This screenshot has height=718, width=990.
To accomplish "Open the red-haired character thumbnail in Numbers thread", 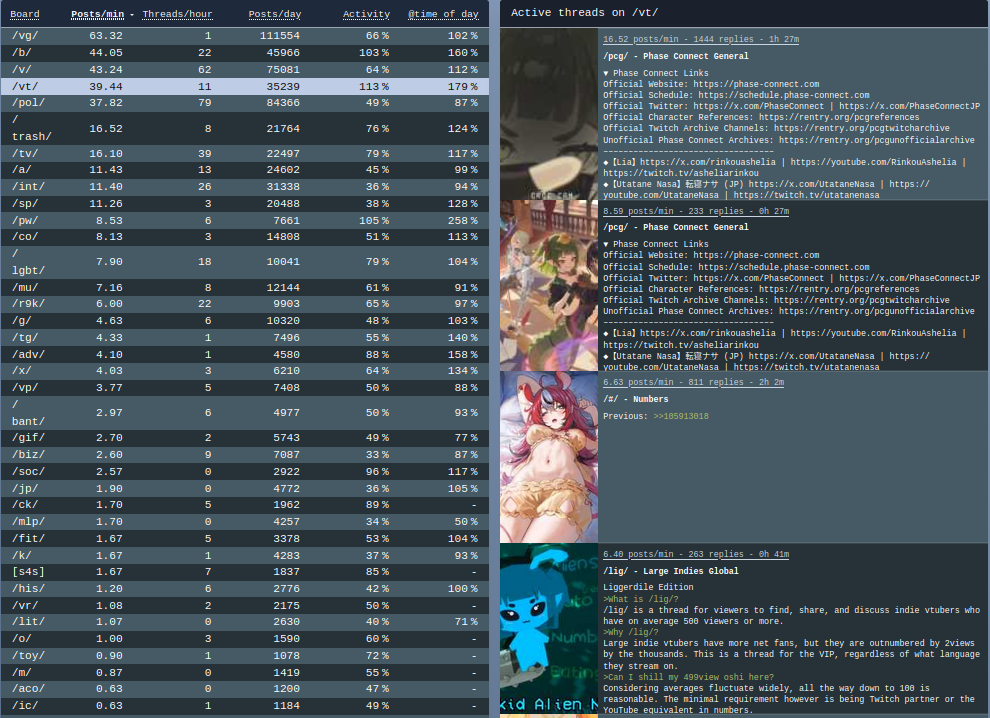I will (x=549, y=457).
